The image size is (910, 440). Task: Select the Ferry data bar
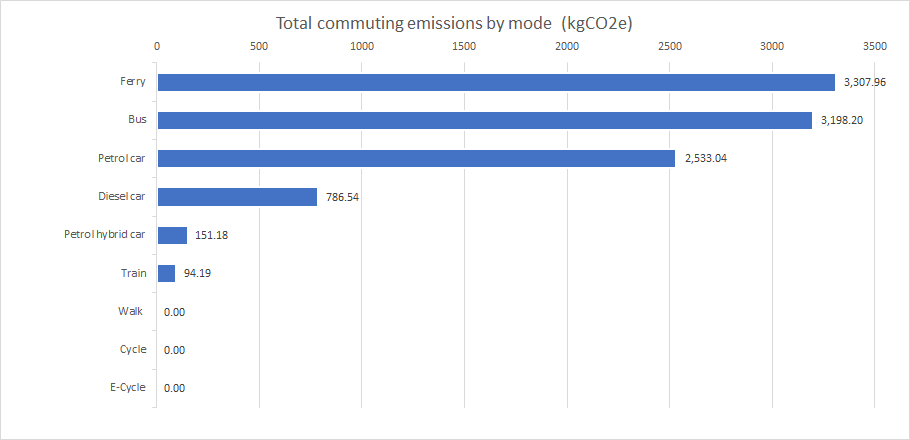(x=495, y=82)
